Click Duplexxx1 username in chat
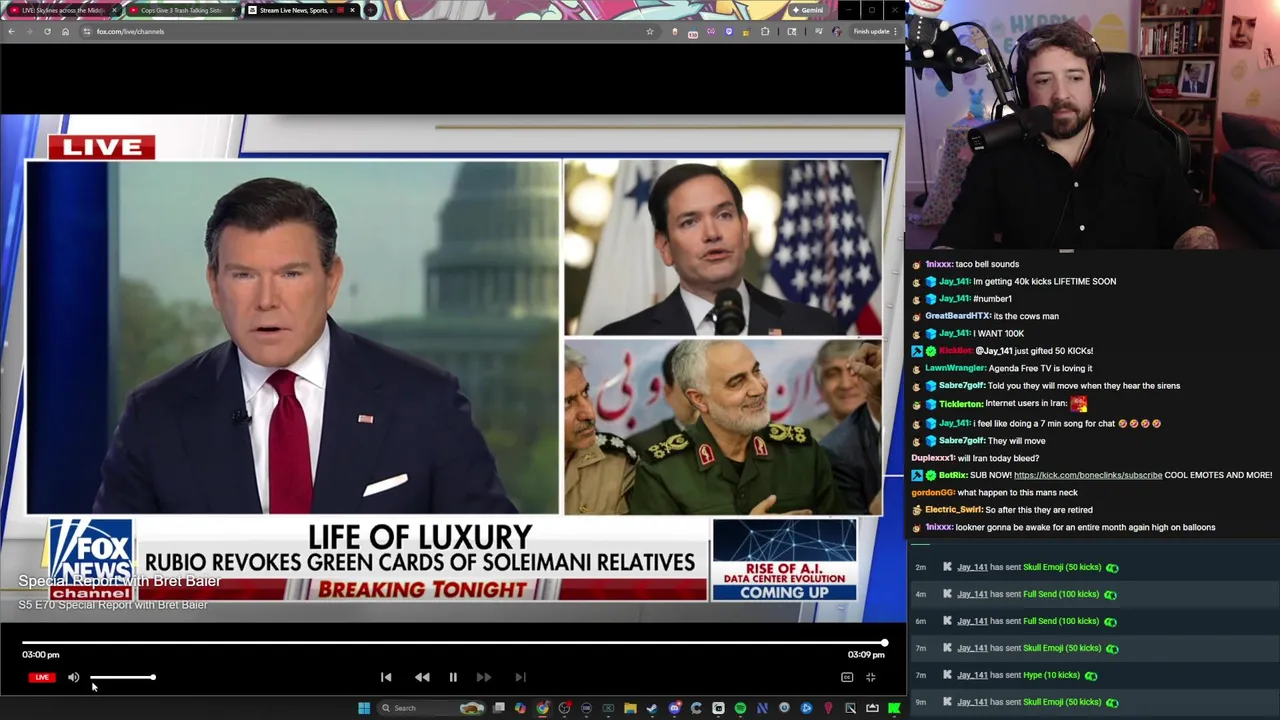Screen dimensions: 1280x720 (x=933, y=458)
